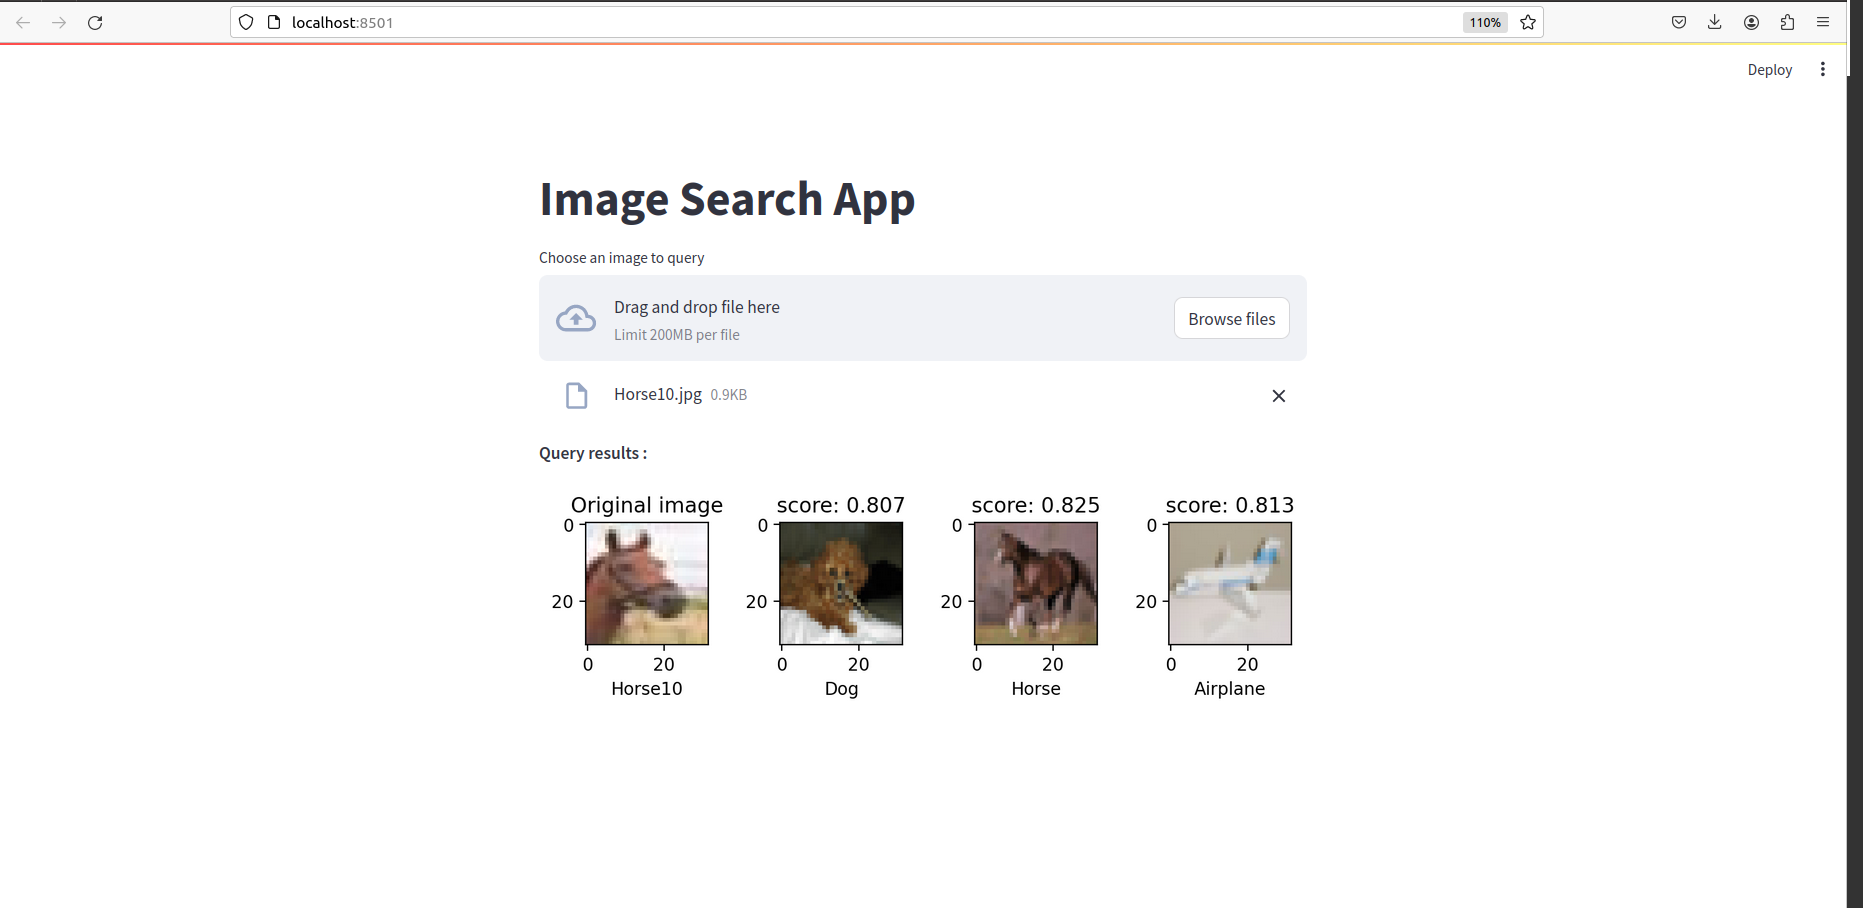Click the Horse10 caption label
Viewport: 1863px width, 908px height.
647,688
